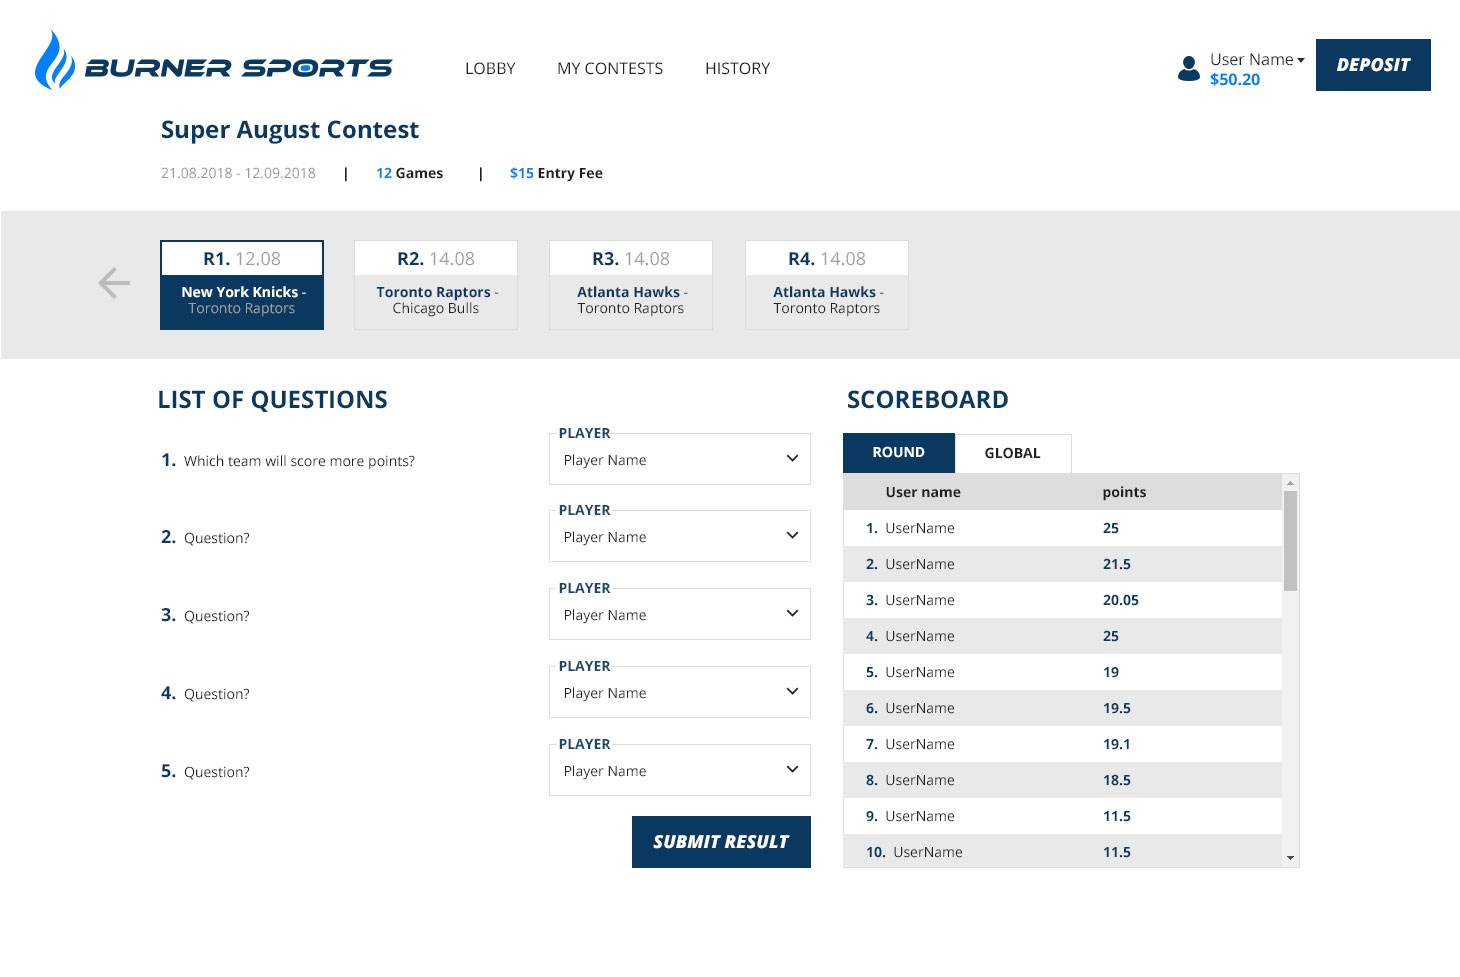Click the contest dates 21.08.2018 - 12.09.2018

point(238,173)
